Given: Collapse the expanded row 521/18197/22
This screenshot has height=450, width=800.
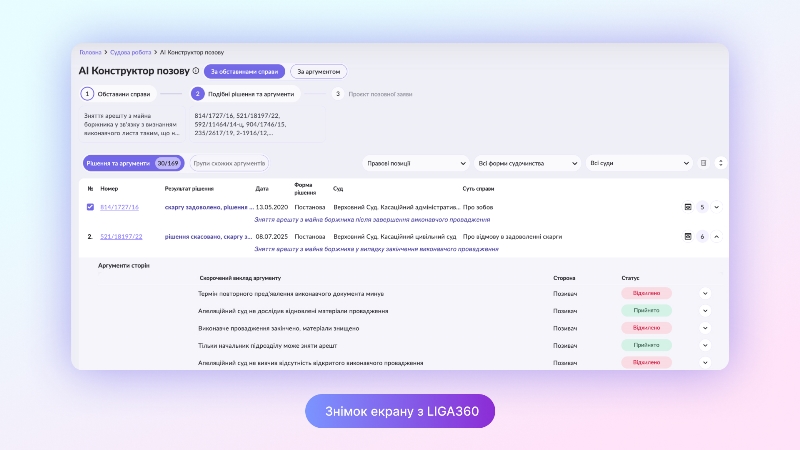Looking at the screenshot, I should [717, 237].
